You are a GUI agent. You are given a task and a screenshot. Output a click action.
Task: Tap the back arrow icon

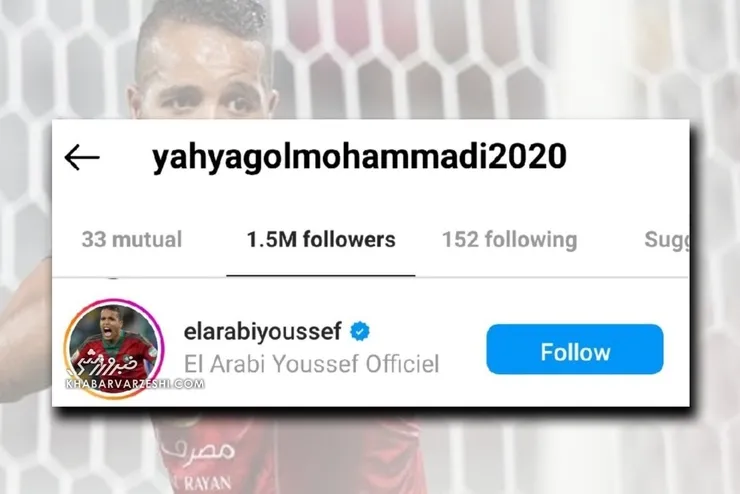[x=82, y=157]
